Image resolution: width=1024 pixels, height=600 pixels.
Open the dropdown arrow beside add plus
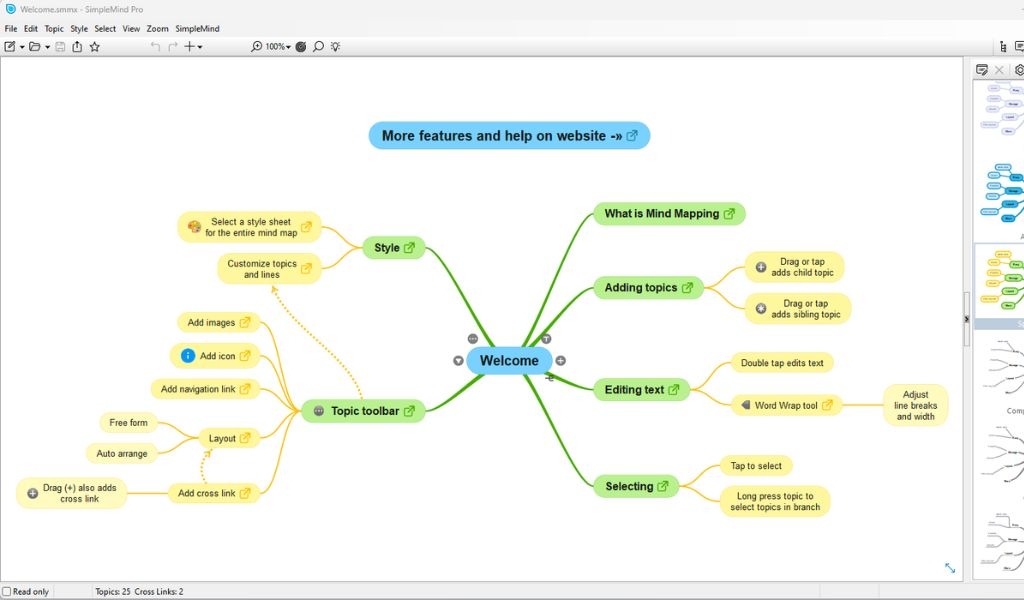[x=200, y=47]
